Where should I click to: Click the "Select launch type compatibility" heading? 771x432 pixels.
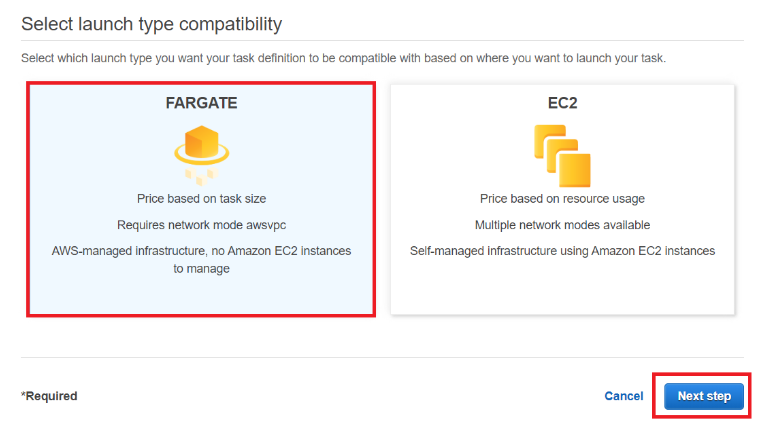(x=151, y=23)
